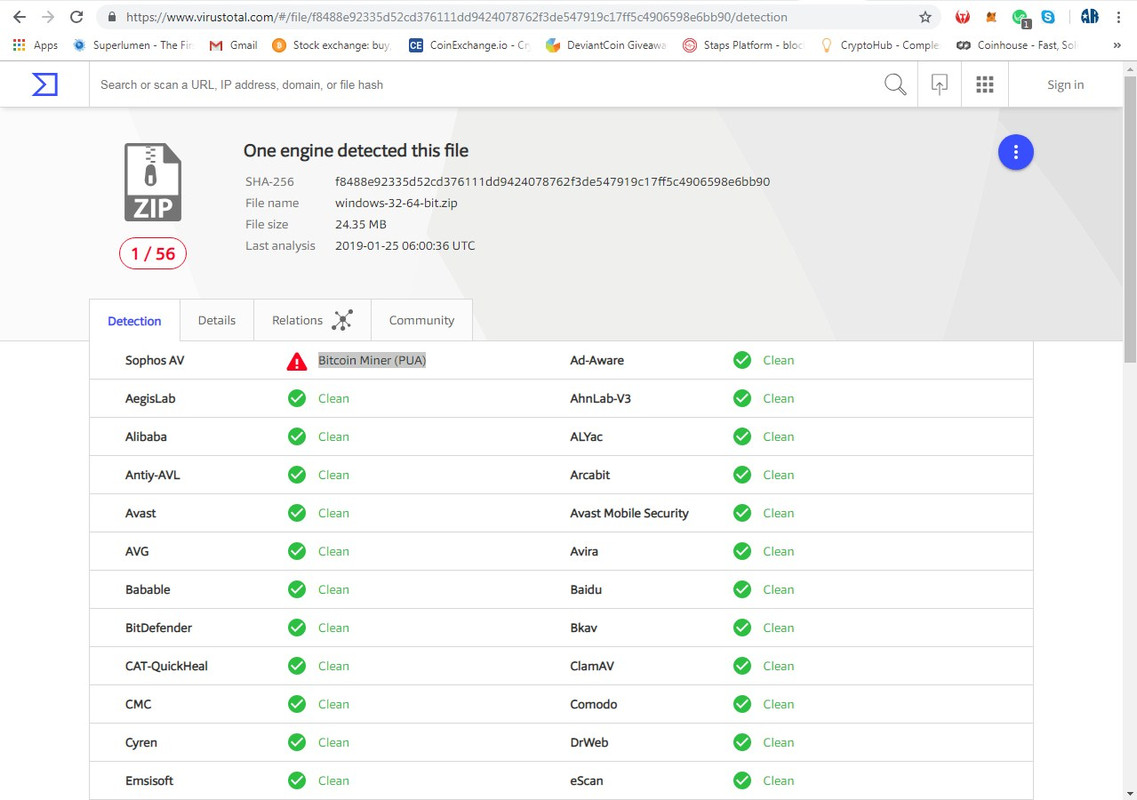Open the Skype extension icon
This screenshot has width=1137, height=800.
[1048, 17]
